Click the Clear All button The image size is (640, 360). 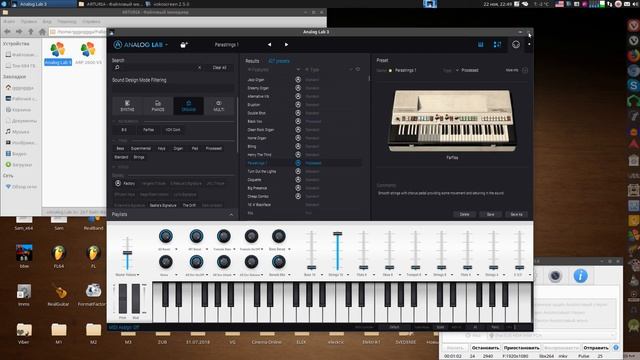tap(220, 67)
